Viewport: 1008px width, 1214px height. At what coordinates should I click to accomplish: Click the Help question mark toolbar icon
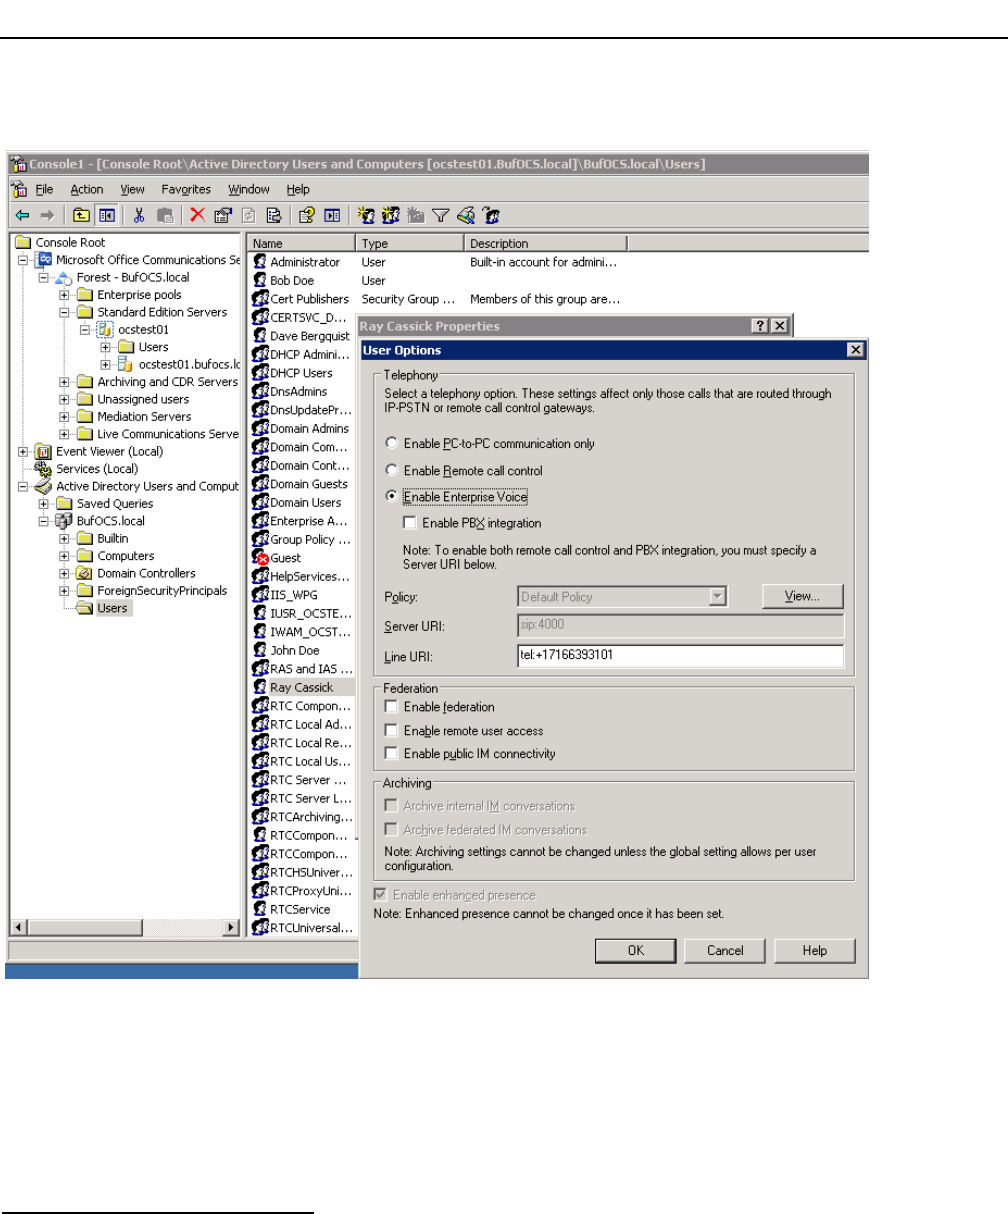click(308, 215)
